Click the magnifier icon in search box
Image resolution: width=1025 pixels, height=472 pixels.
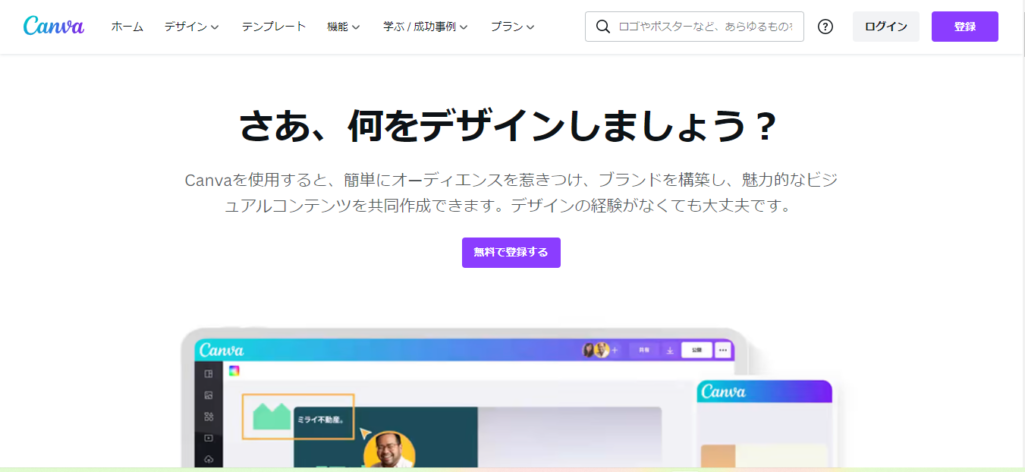point(603,27)
